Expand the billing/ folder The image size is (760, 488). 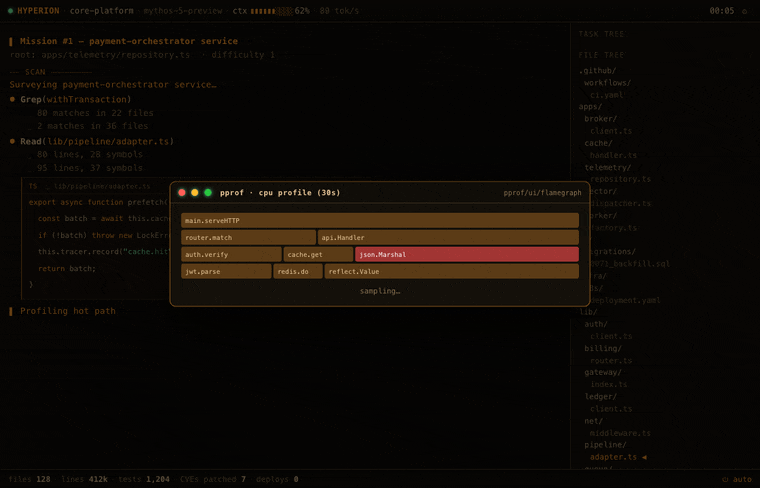603,348
